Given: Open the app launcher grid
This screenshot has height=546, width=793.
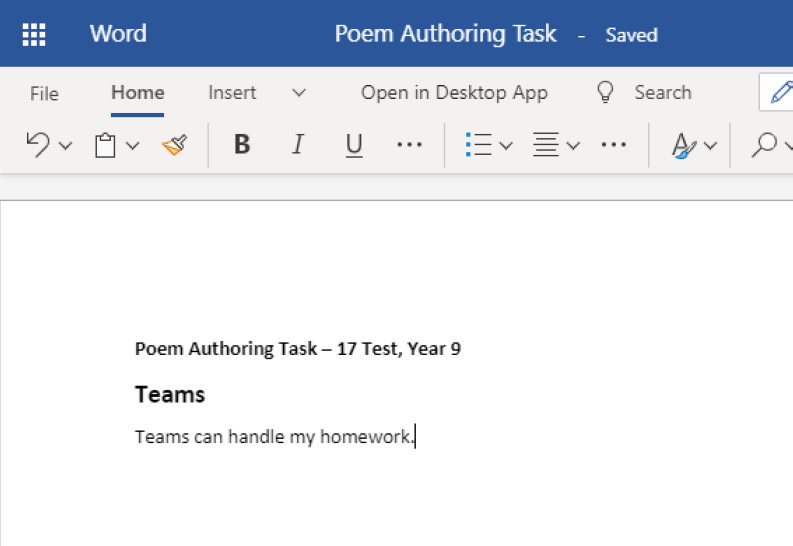Looking at the screenshot, I should [x=34, y=34].
